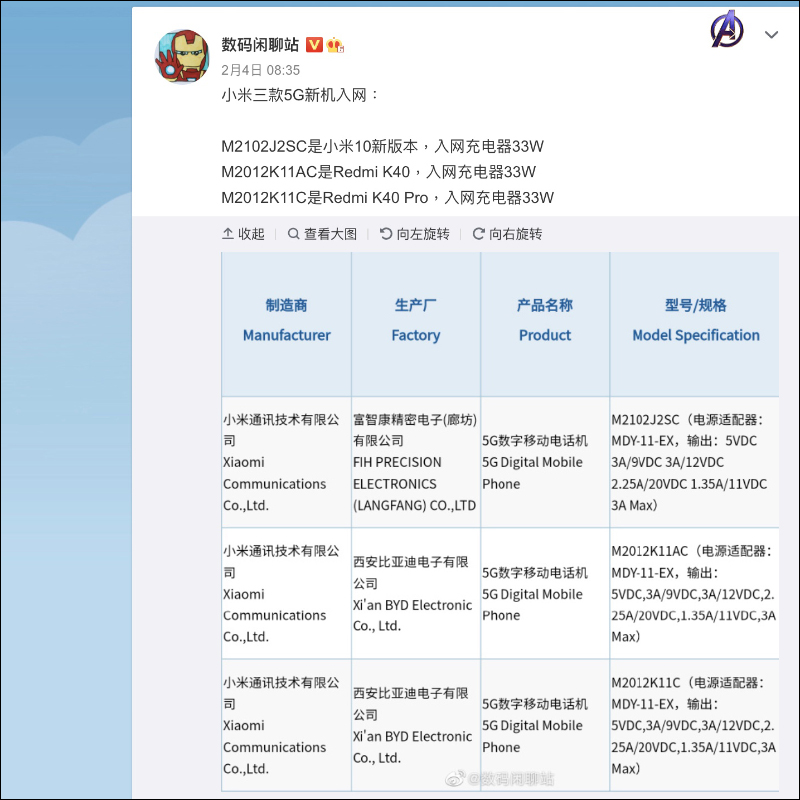Click the Manufacturer table header
This screenshot has width=800, height=800.
286,324
